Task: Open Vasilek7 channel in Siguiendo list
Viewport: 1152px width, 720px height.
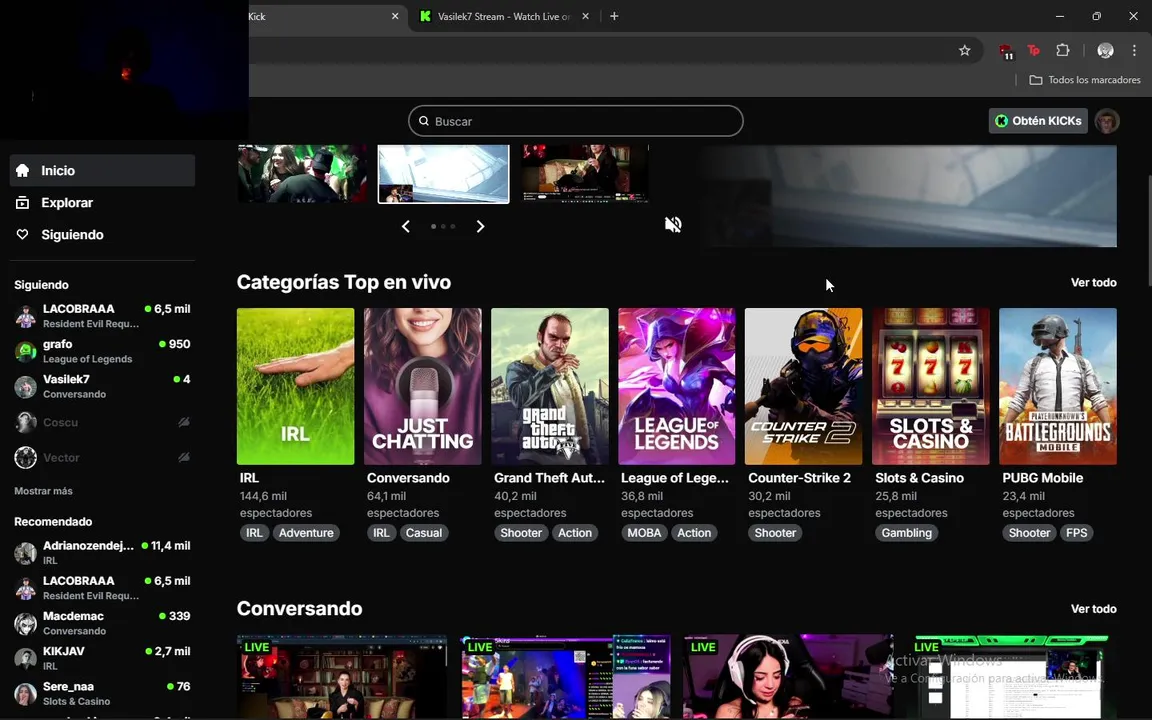Action: 102,386
